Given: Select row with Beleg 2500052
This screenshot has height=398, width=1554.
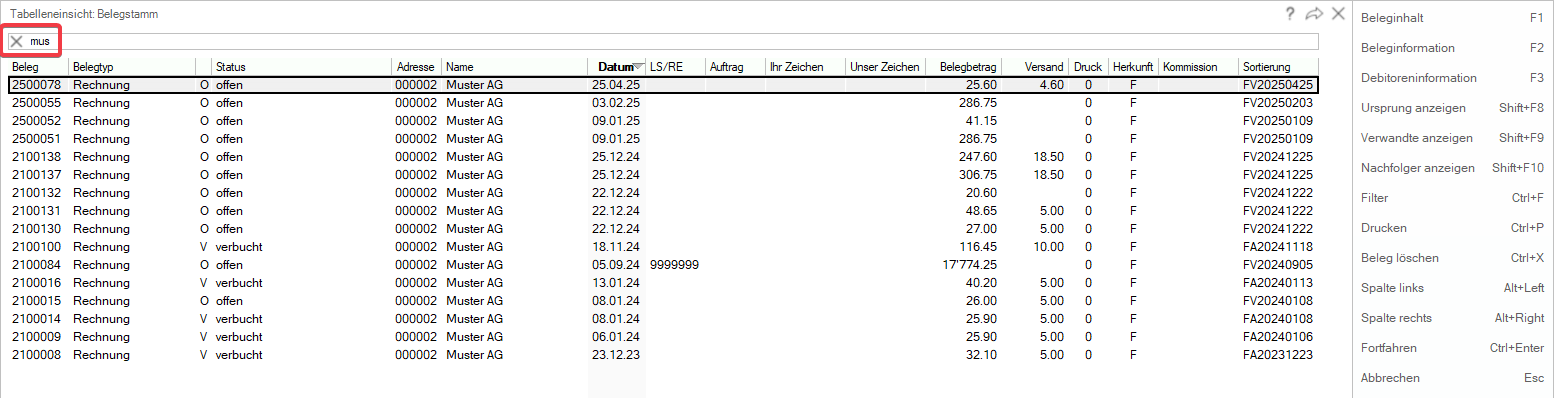Looking at the screenshot, I should pos(663,121).
